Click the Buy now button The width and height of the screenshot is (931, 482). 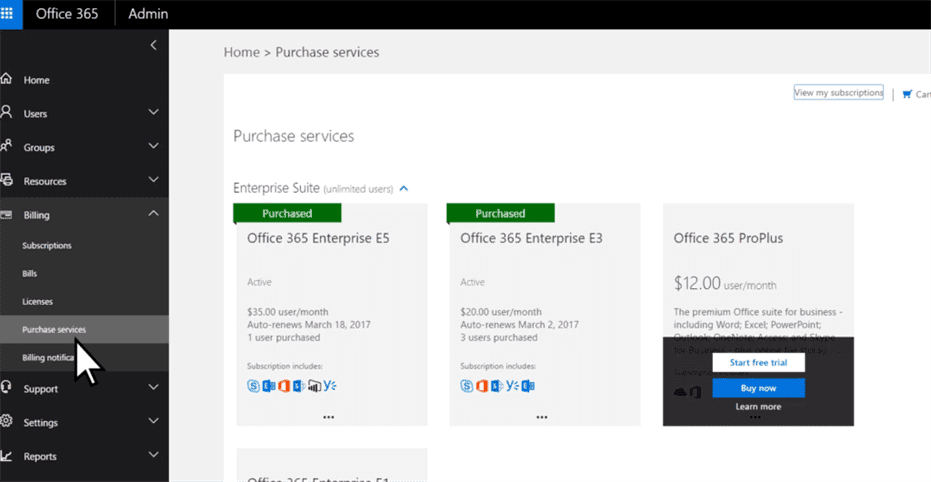759,388
